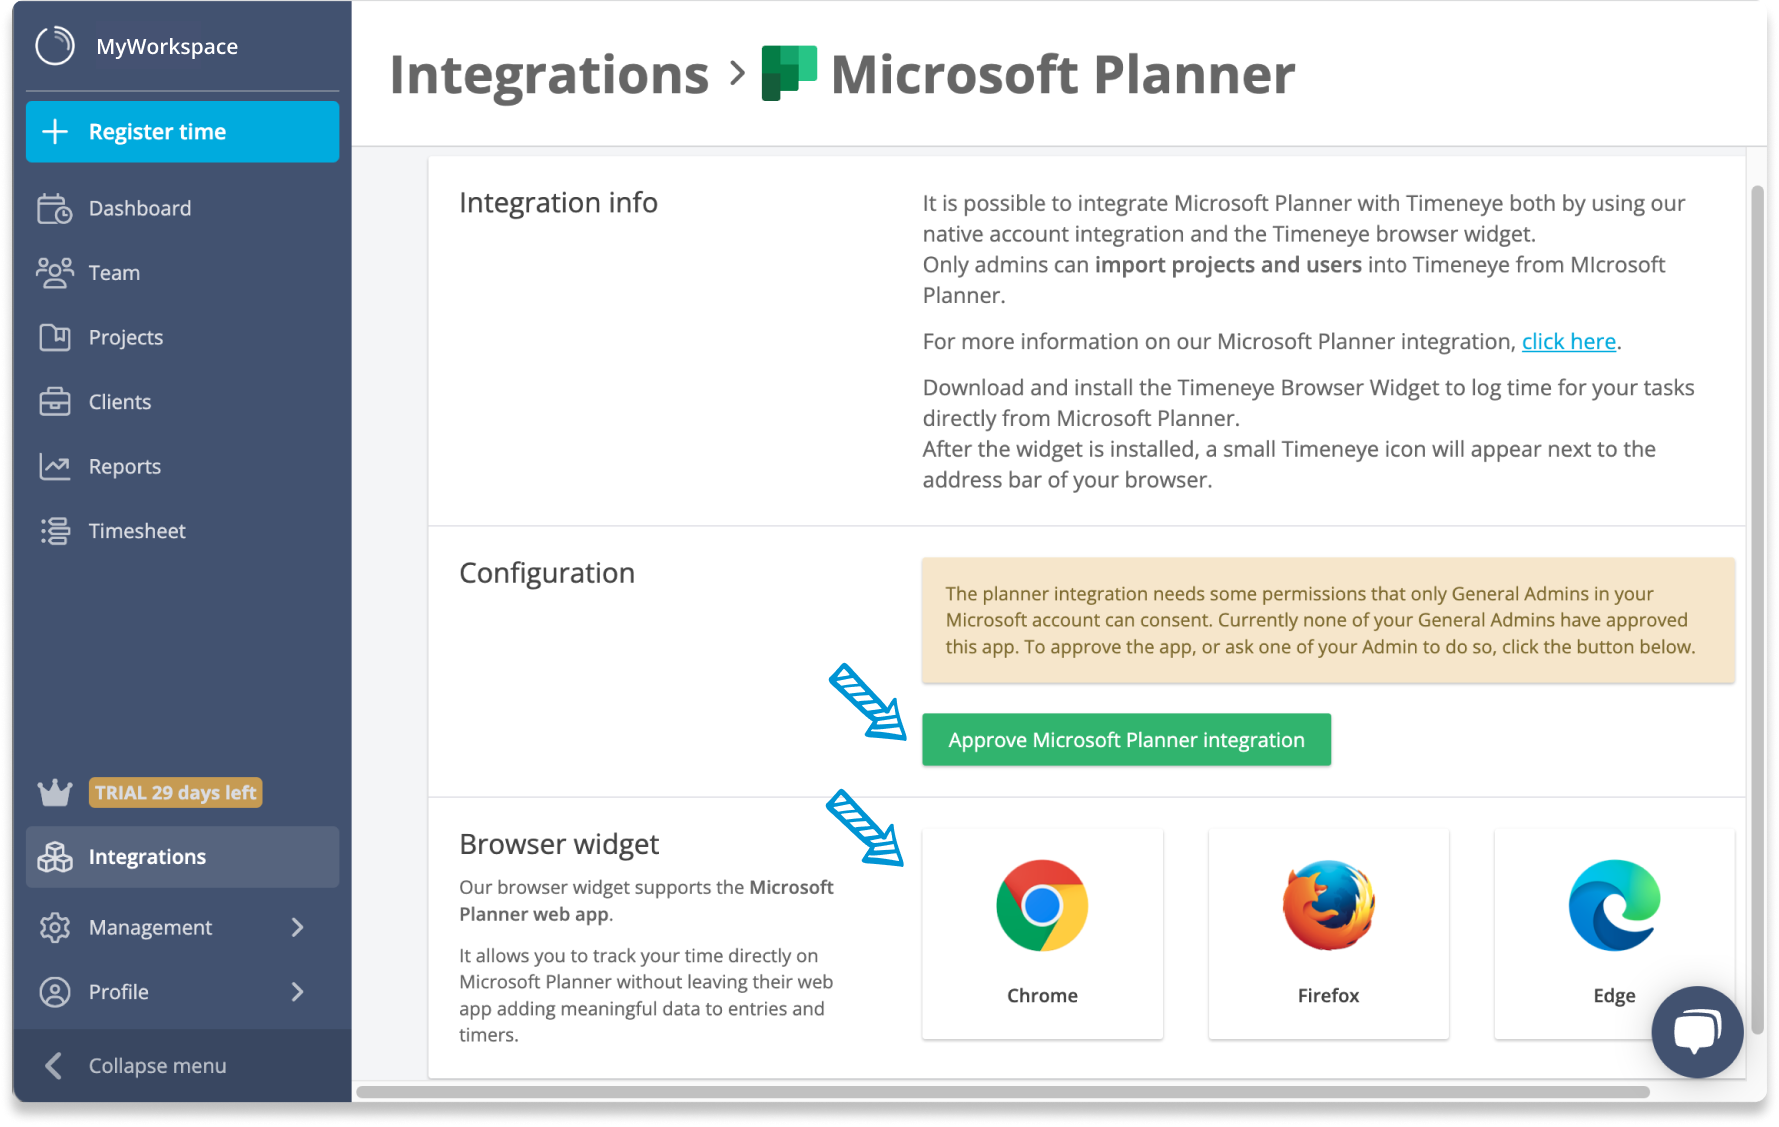Click the Register time button
This screenshot has width=1779, height=1127.
coord(182,132)
